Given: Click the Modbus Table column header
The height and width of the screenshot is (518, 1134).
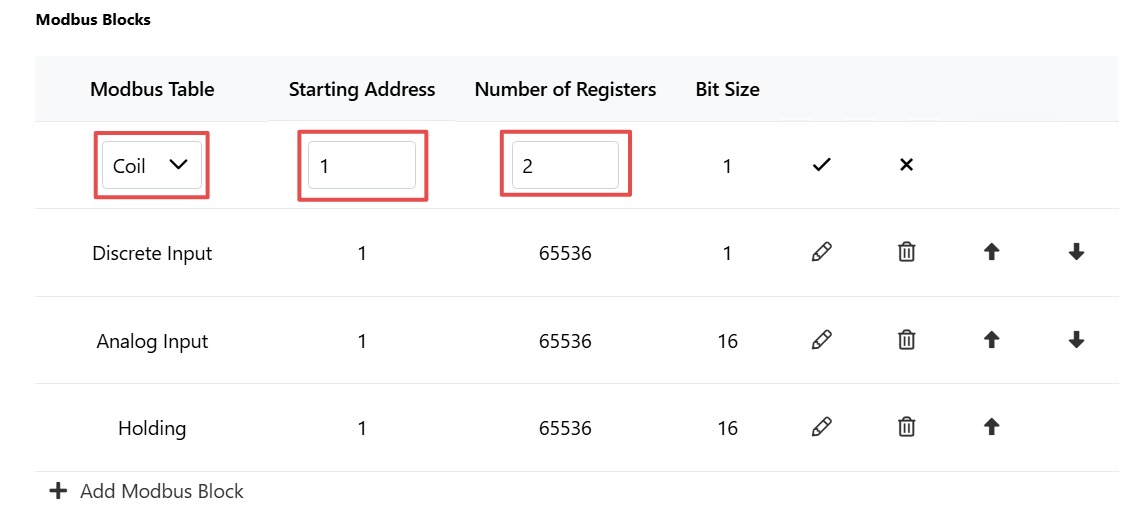Looking at the screenshot, I should coord(152,90).
